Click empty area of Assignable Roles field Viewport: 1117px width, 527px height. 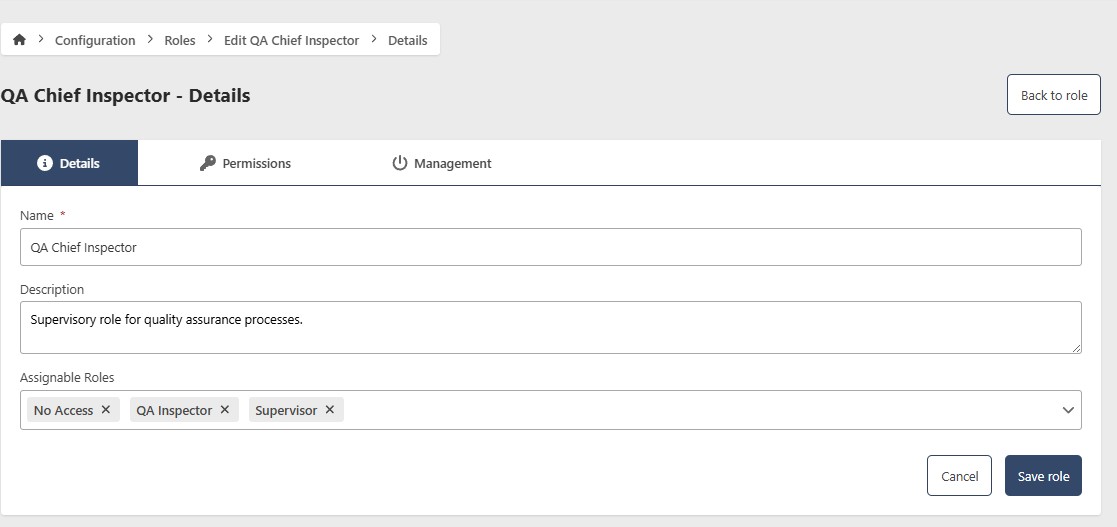[x=700, y=410]
